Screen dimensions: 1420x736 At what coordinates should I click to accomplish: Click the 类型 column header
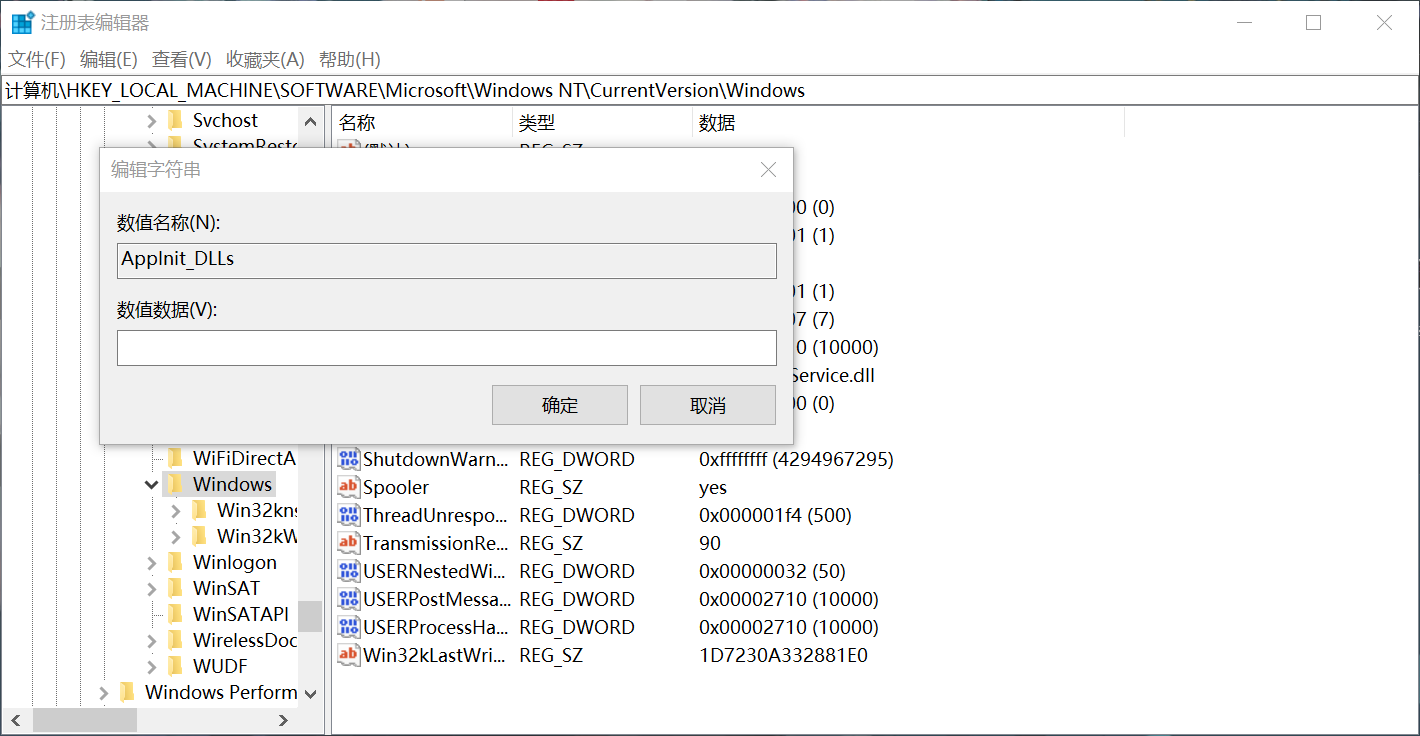point(602,123)
